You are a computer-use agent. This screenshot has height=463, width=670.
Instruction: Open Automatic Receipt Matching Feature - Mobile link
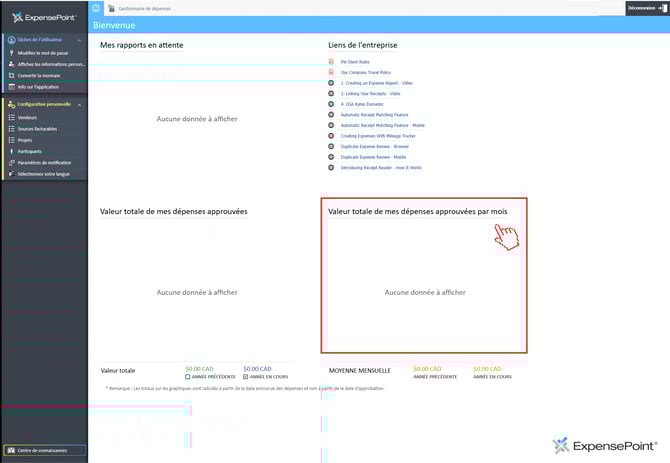click(x=382, y=126)
